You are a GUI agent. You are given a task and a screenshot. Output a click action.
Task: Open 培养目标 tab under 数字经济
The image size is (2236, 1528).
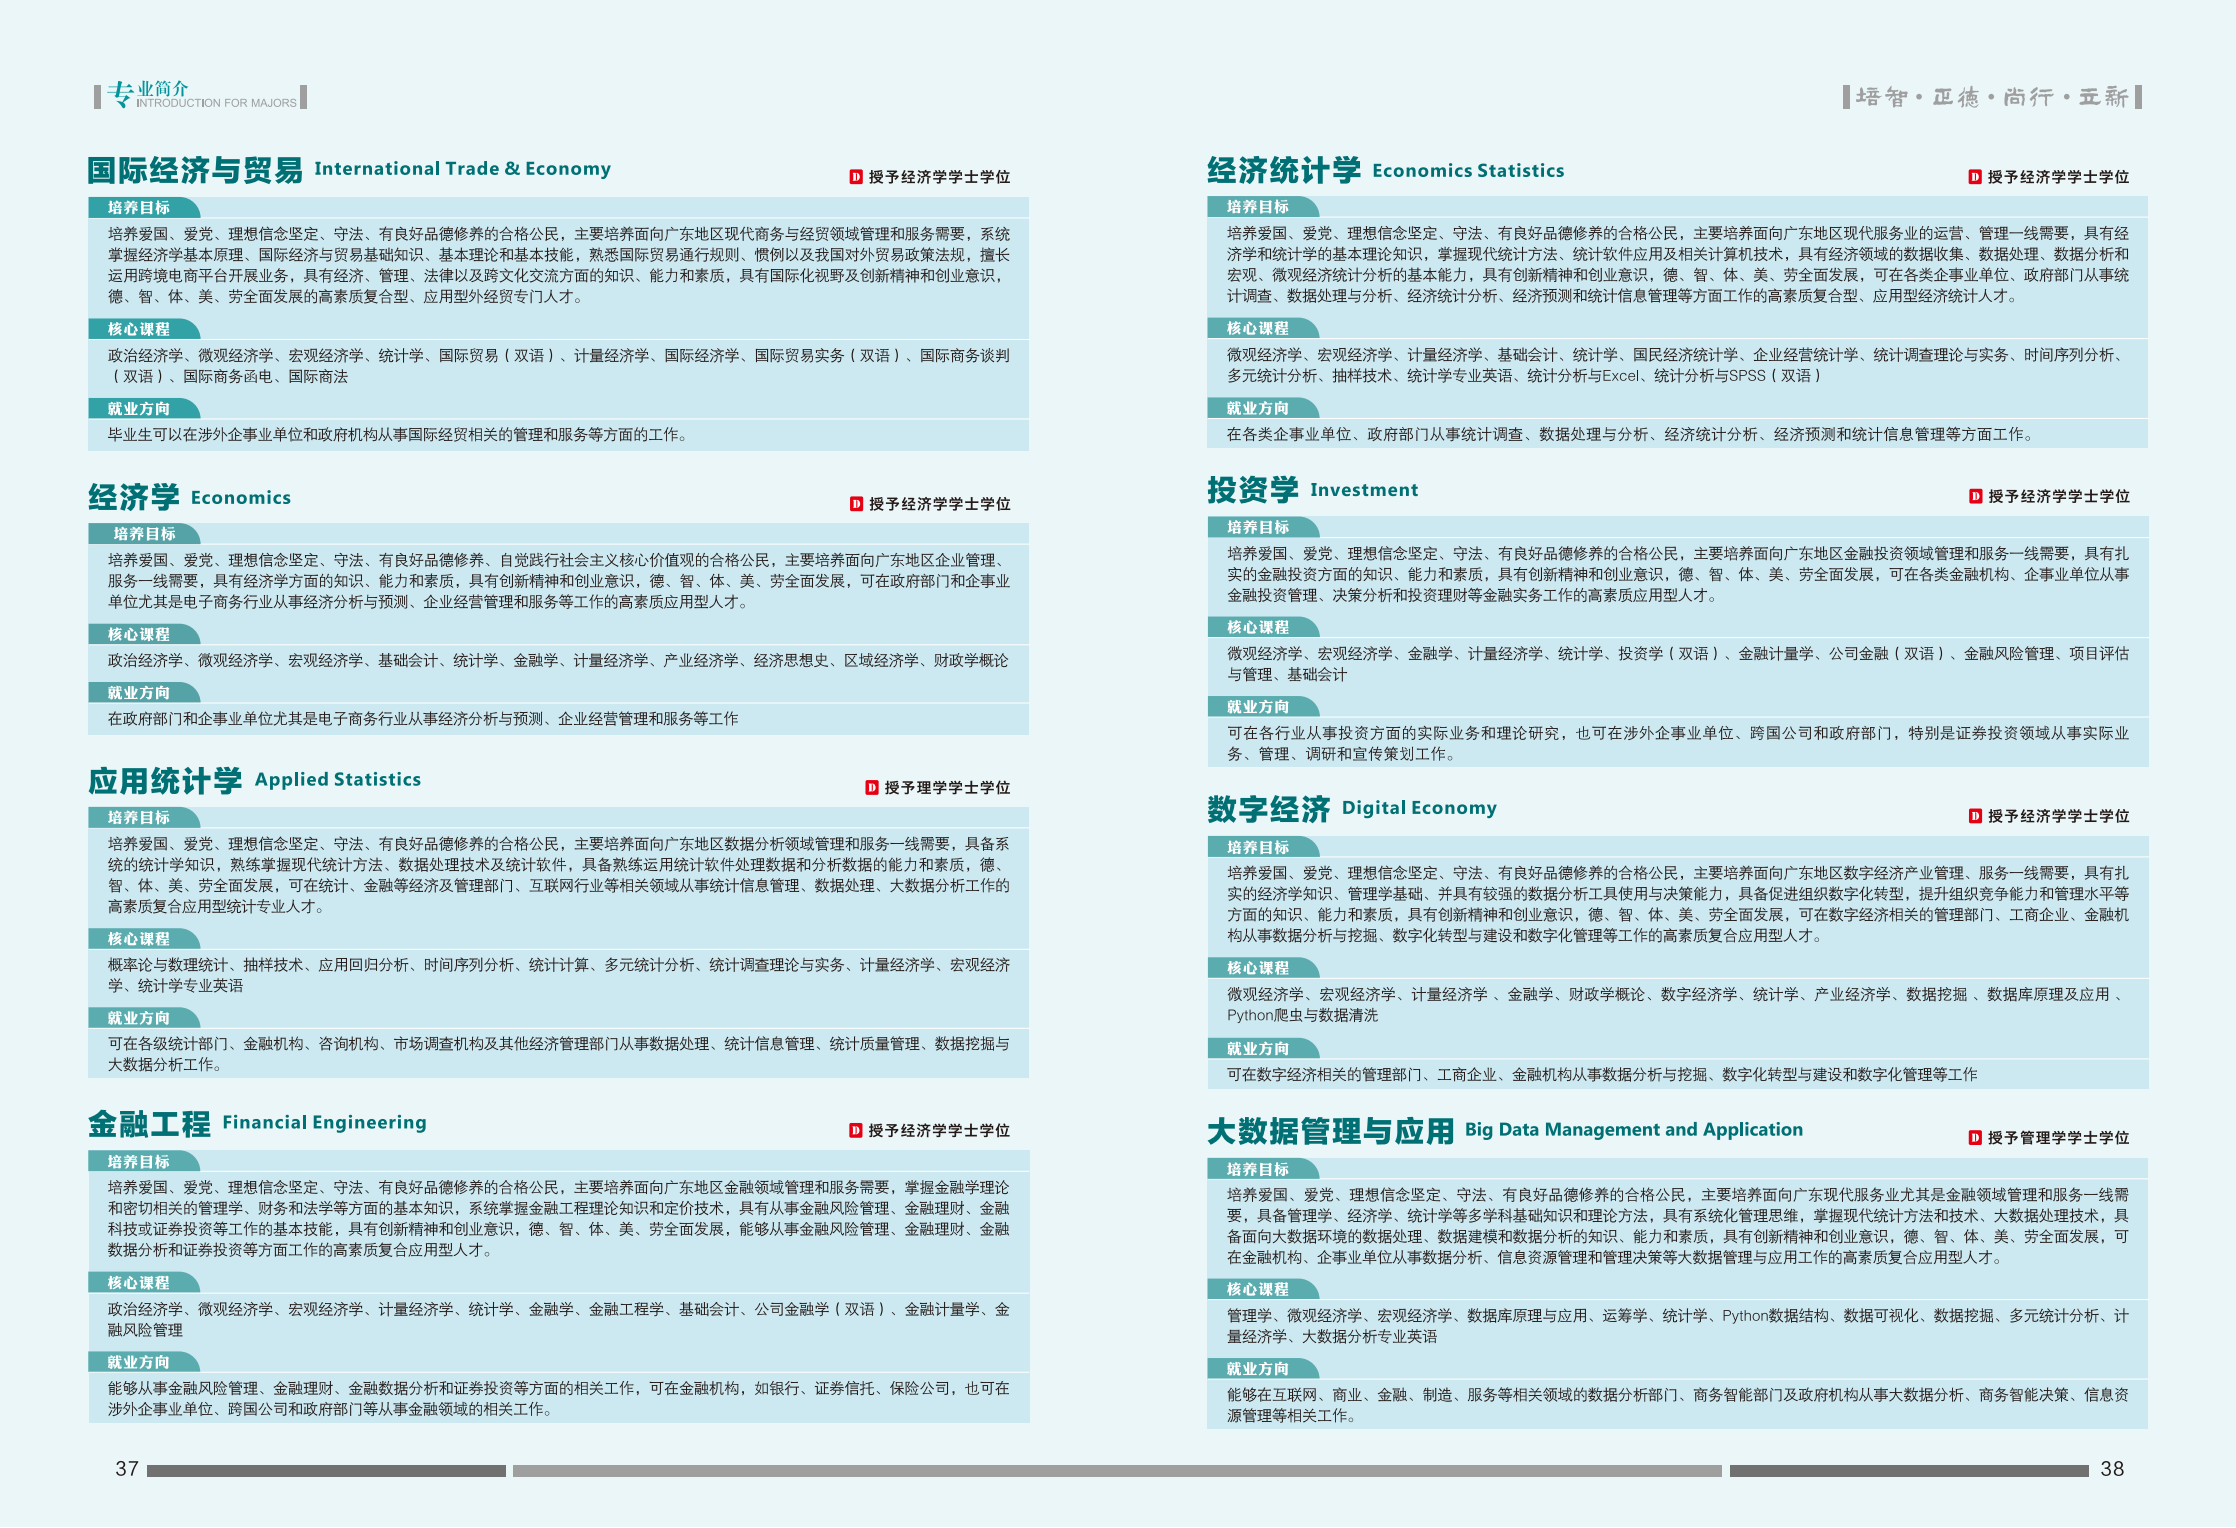tap(1263, 847)
